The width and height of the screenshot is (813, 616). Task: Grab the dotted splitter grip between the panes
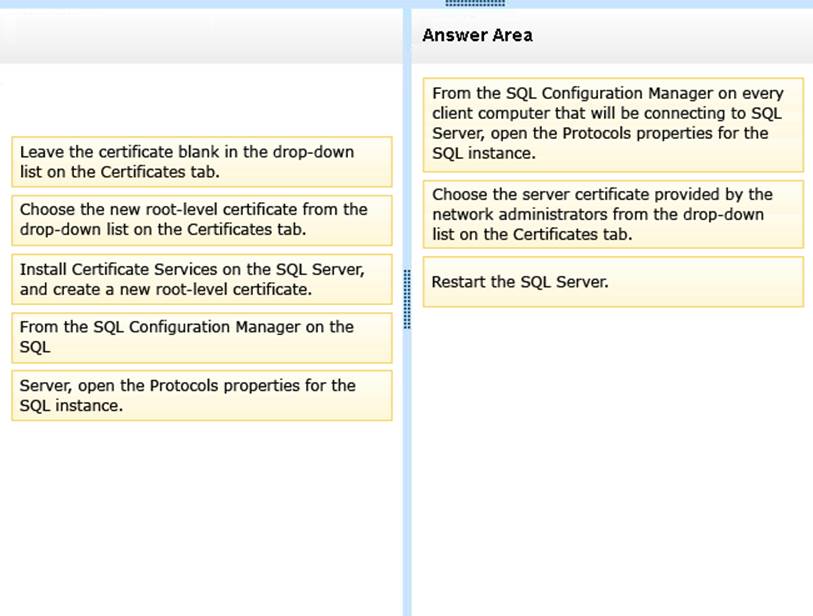(407, 298)
